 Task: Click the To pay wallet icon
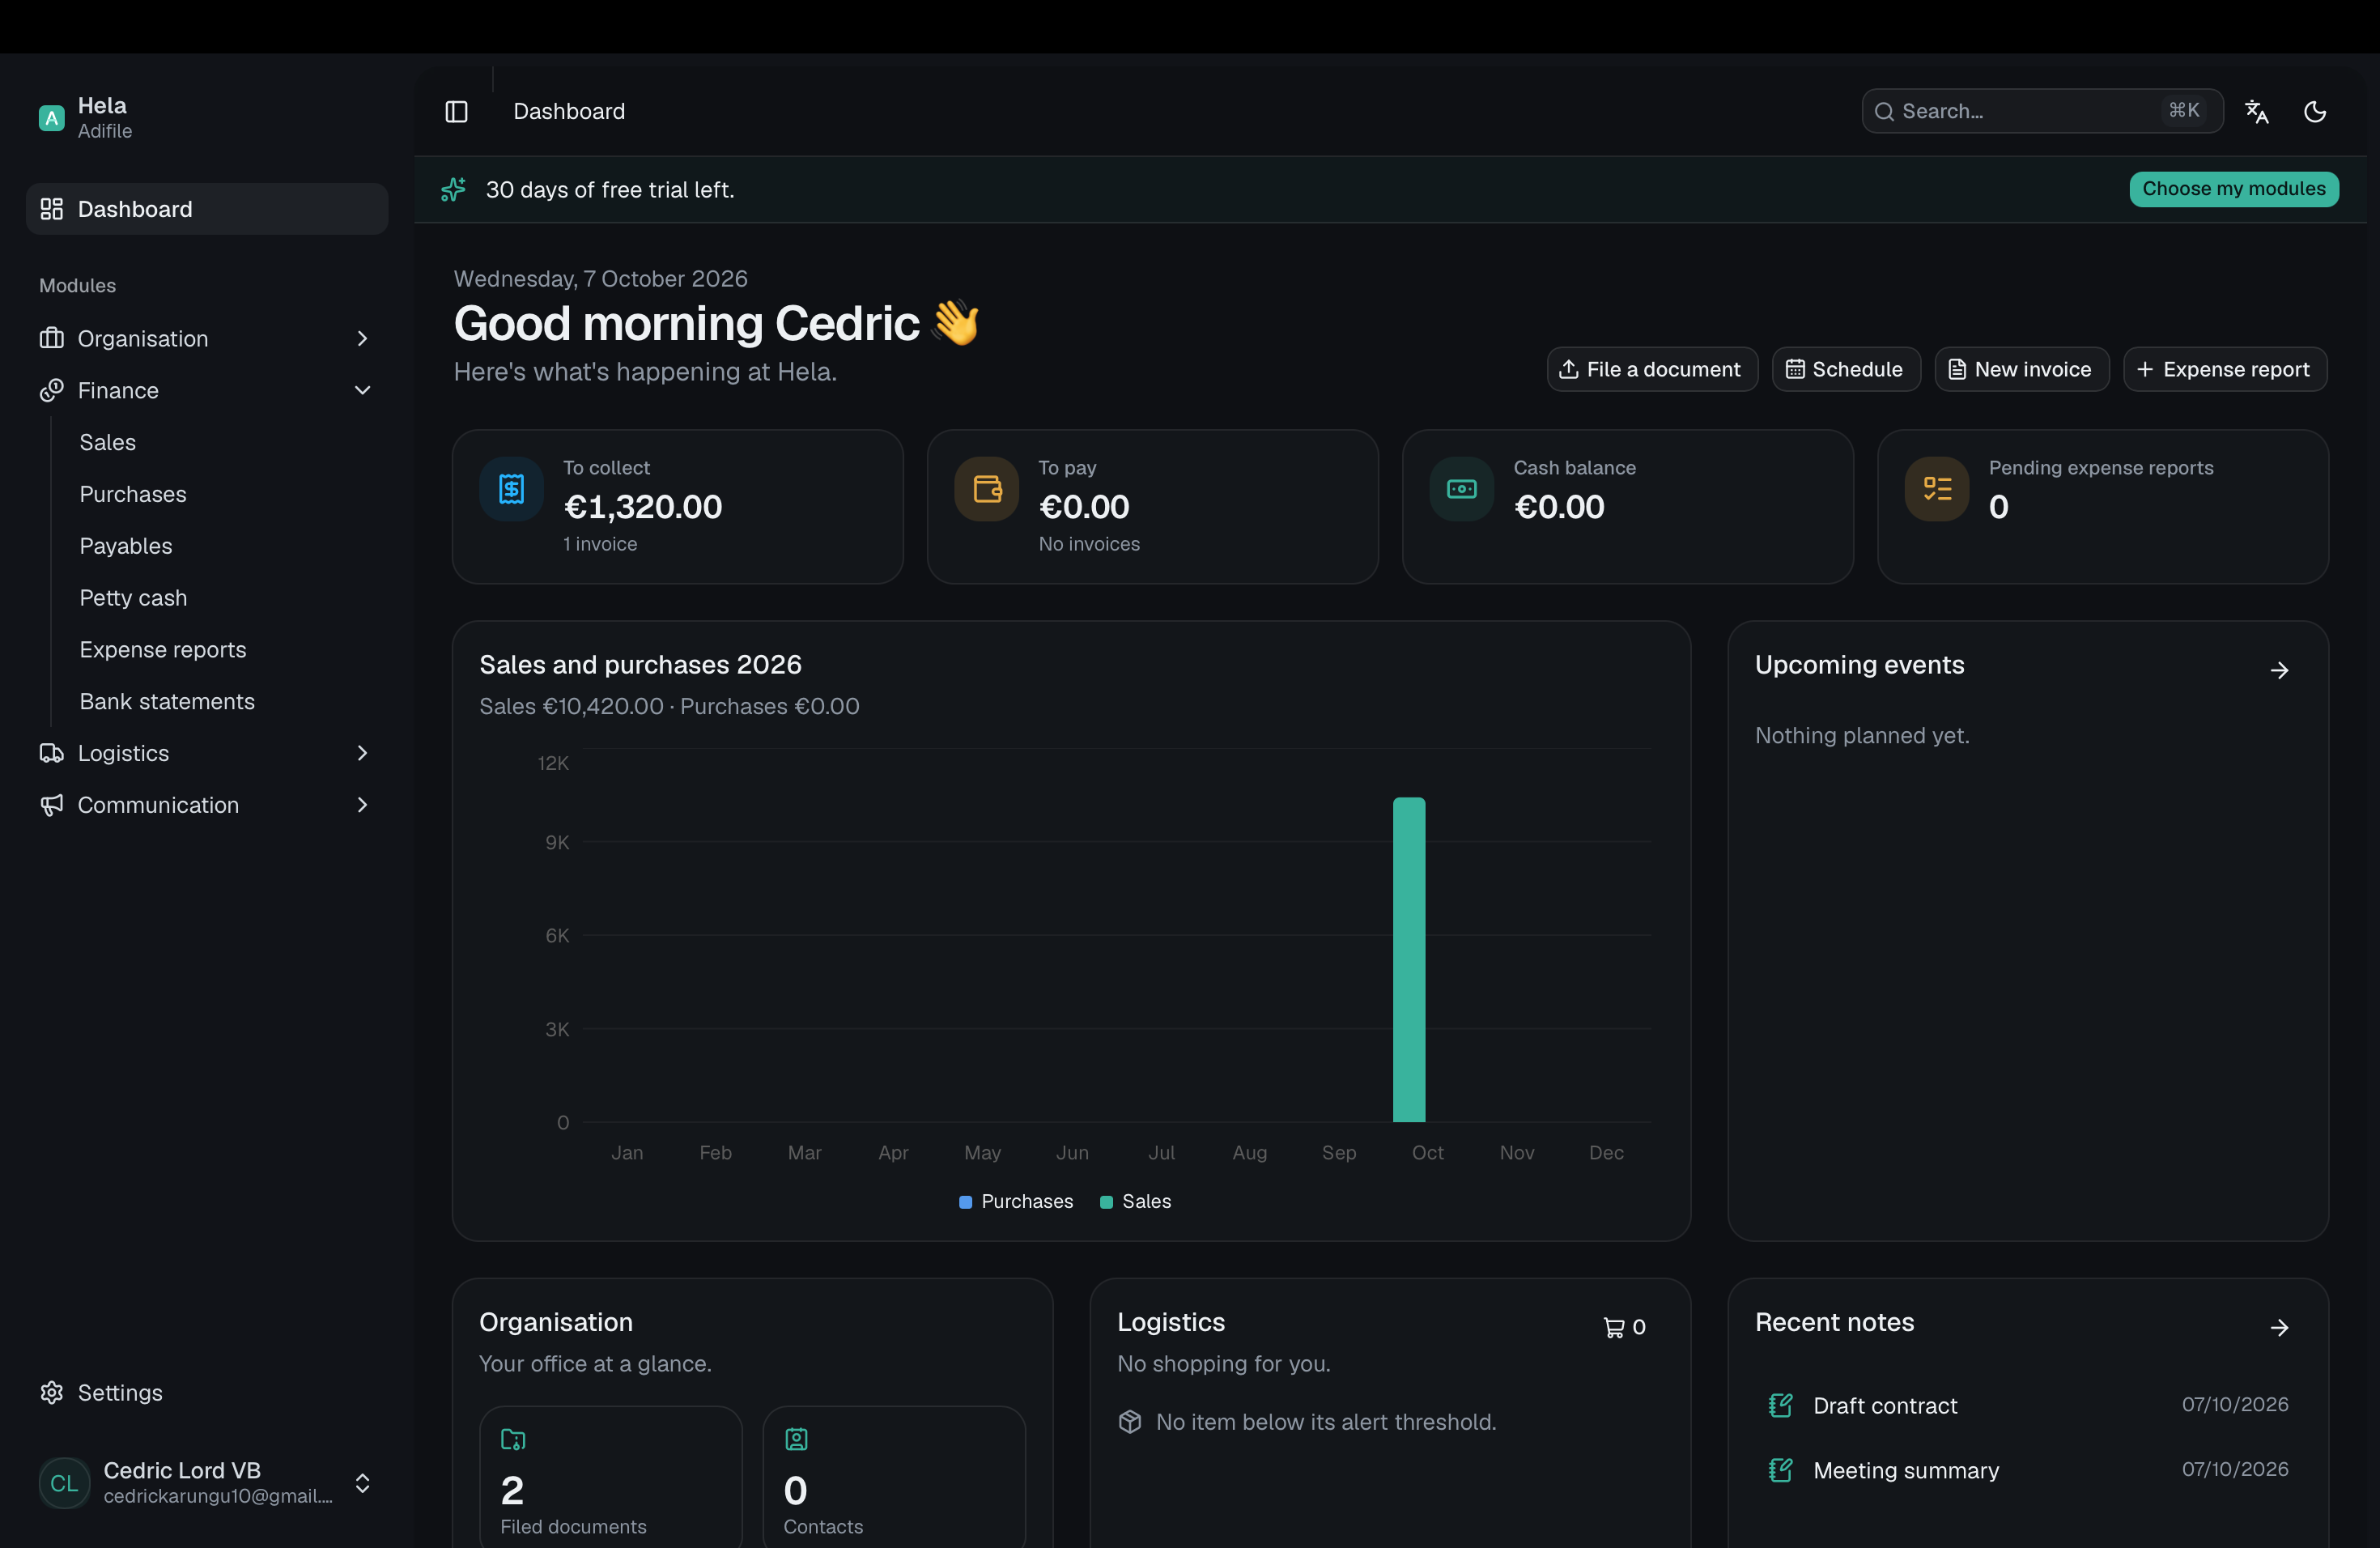pyautogui.click(x=986, y=488)
